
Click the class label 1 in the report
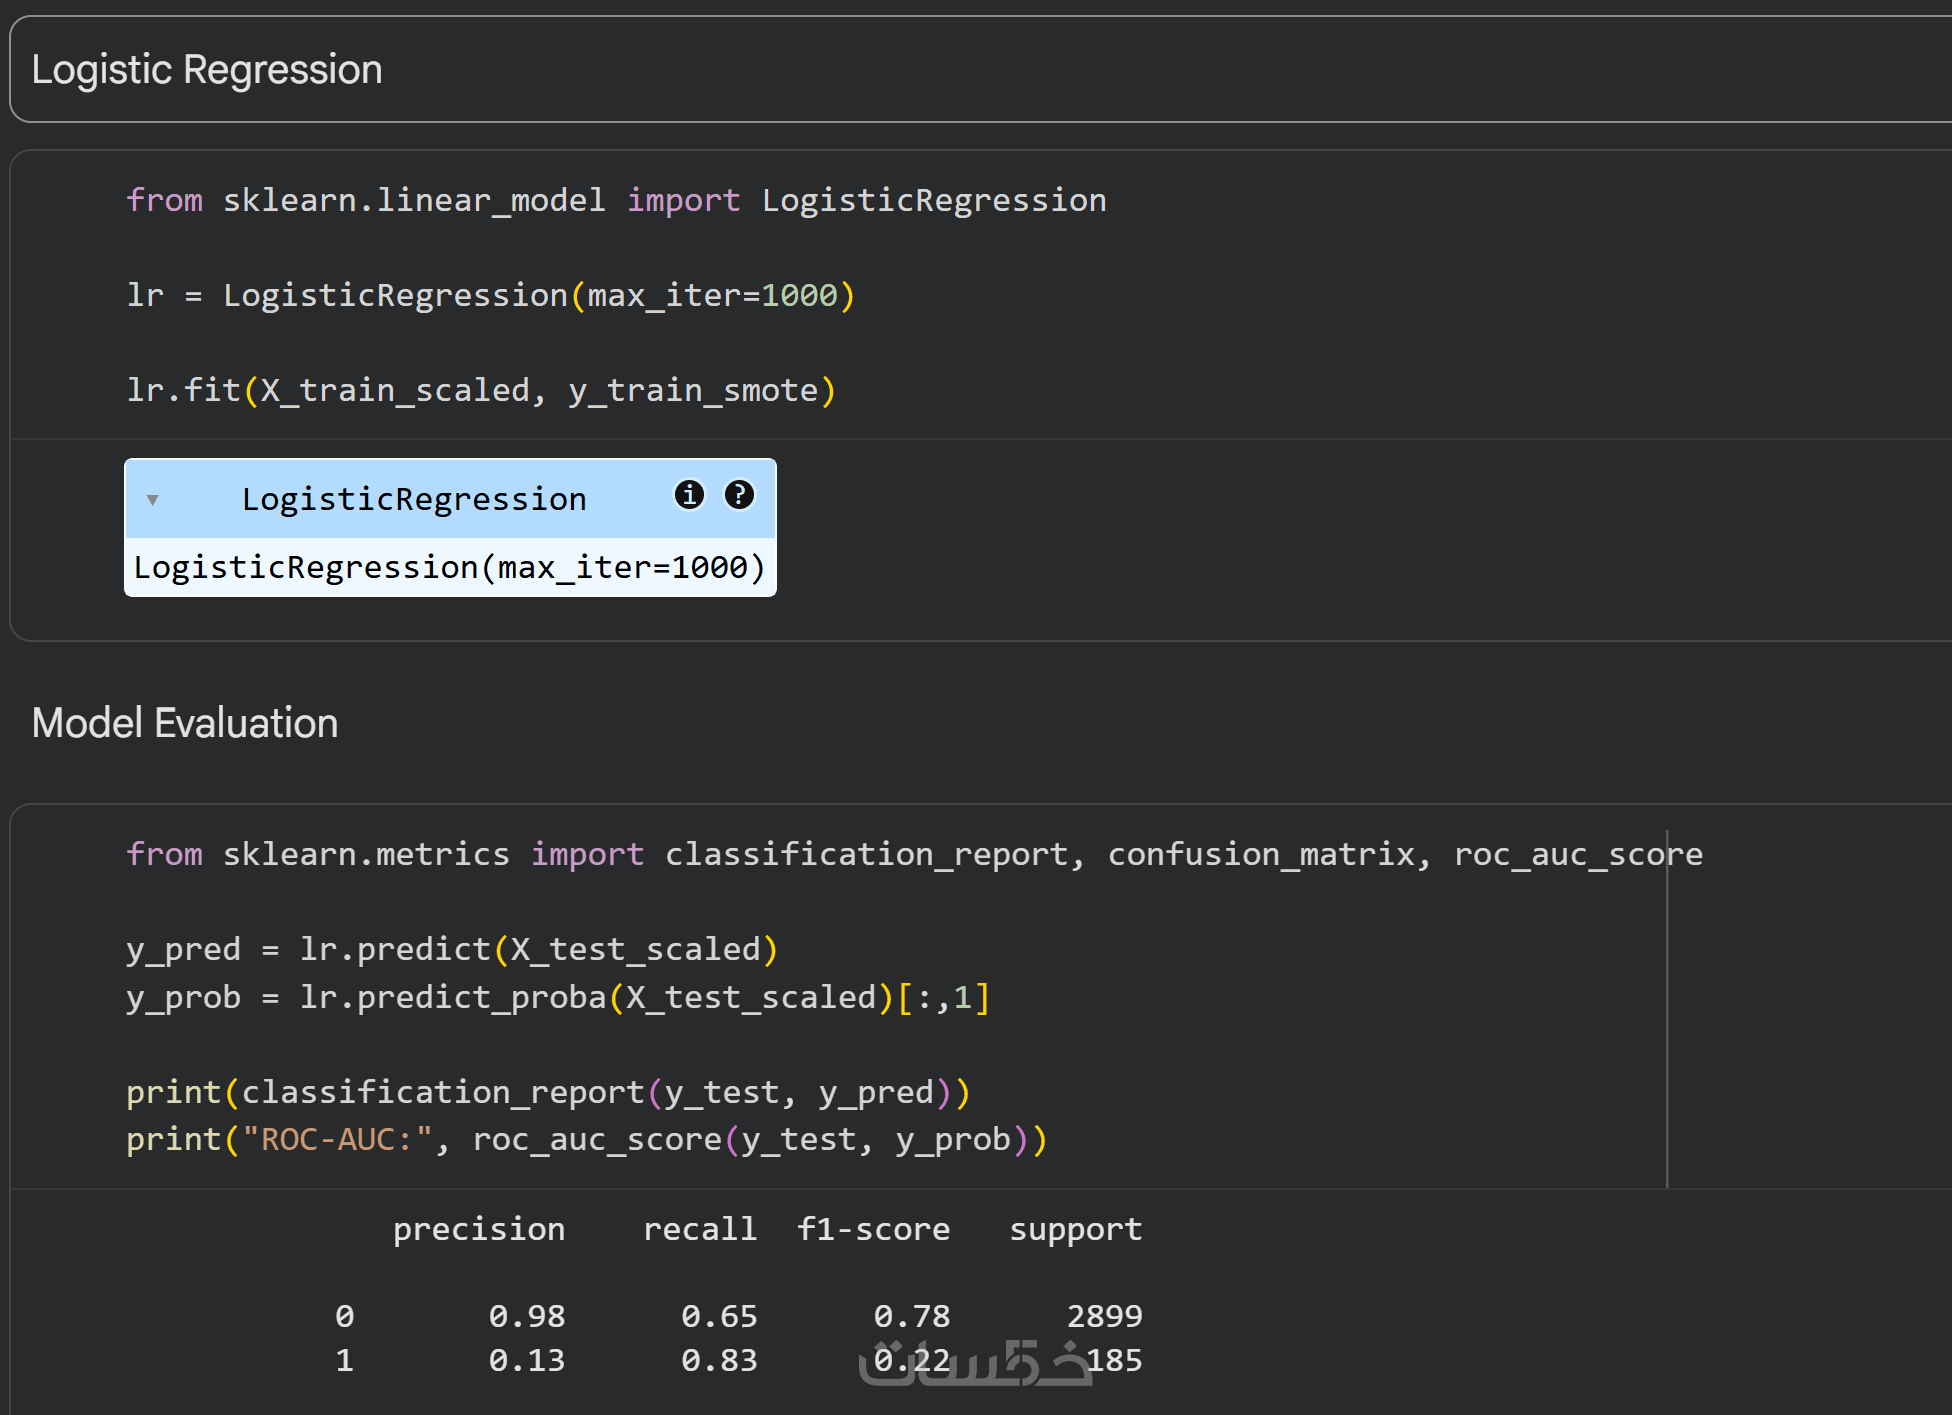pos(344,1360)
